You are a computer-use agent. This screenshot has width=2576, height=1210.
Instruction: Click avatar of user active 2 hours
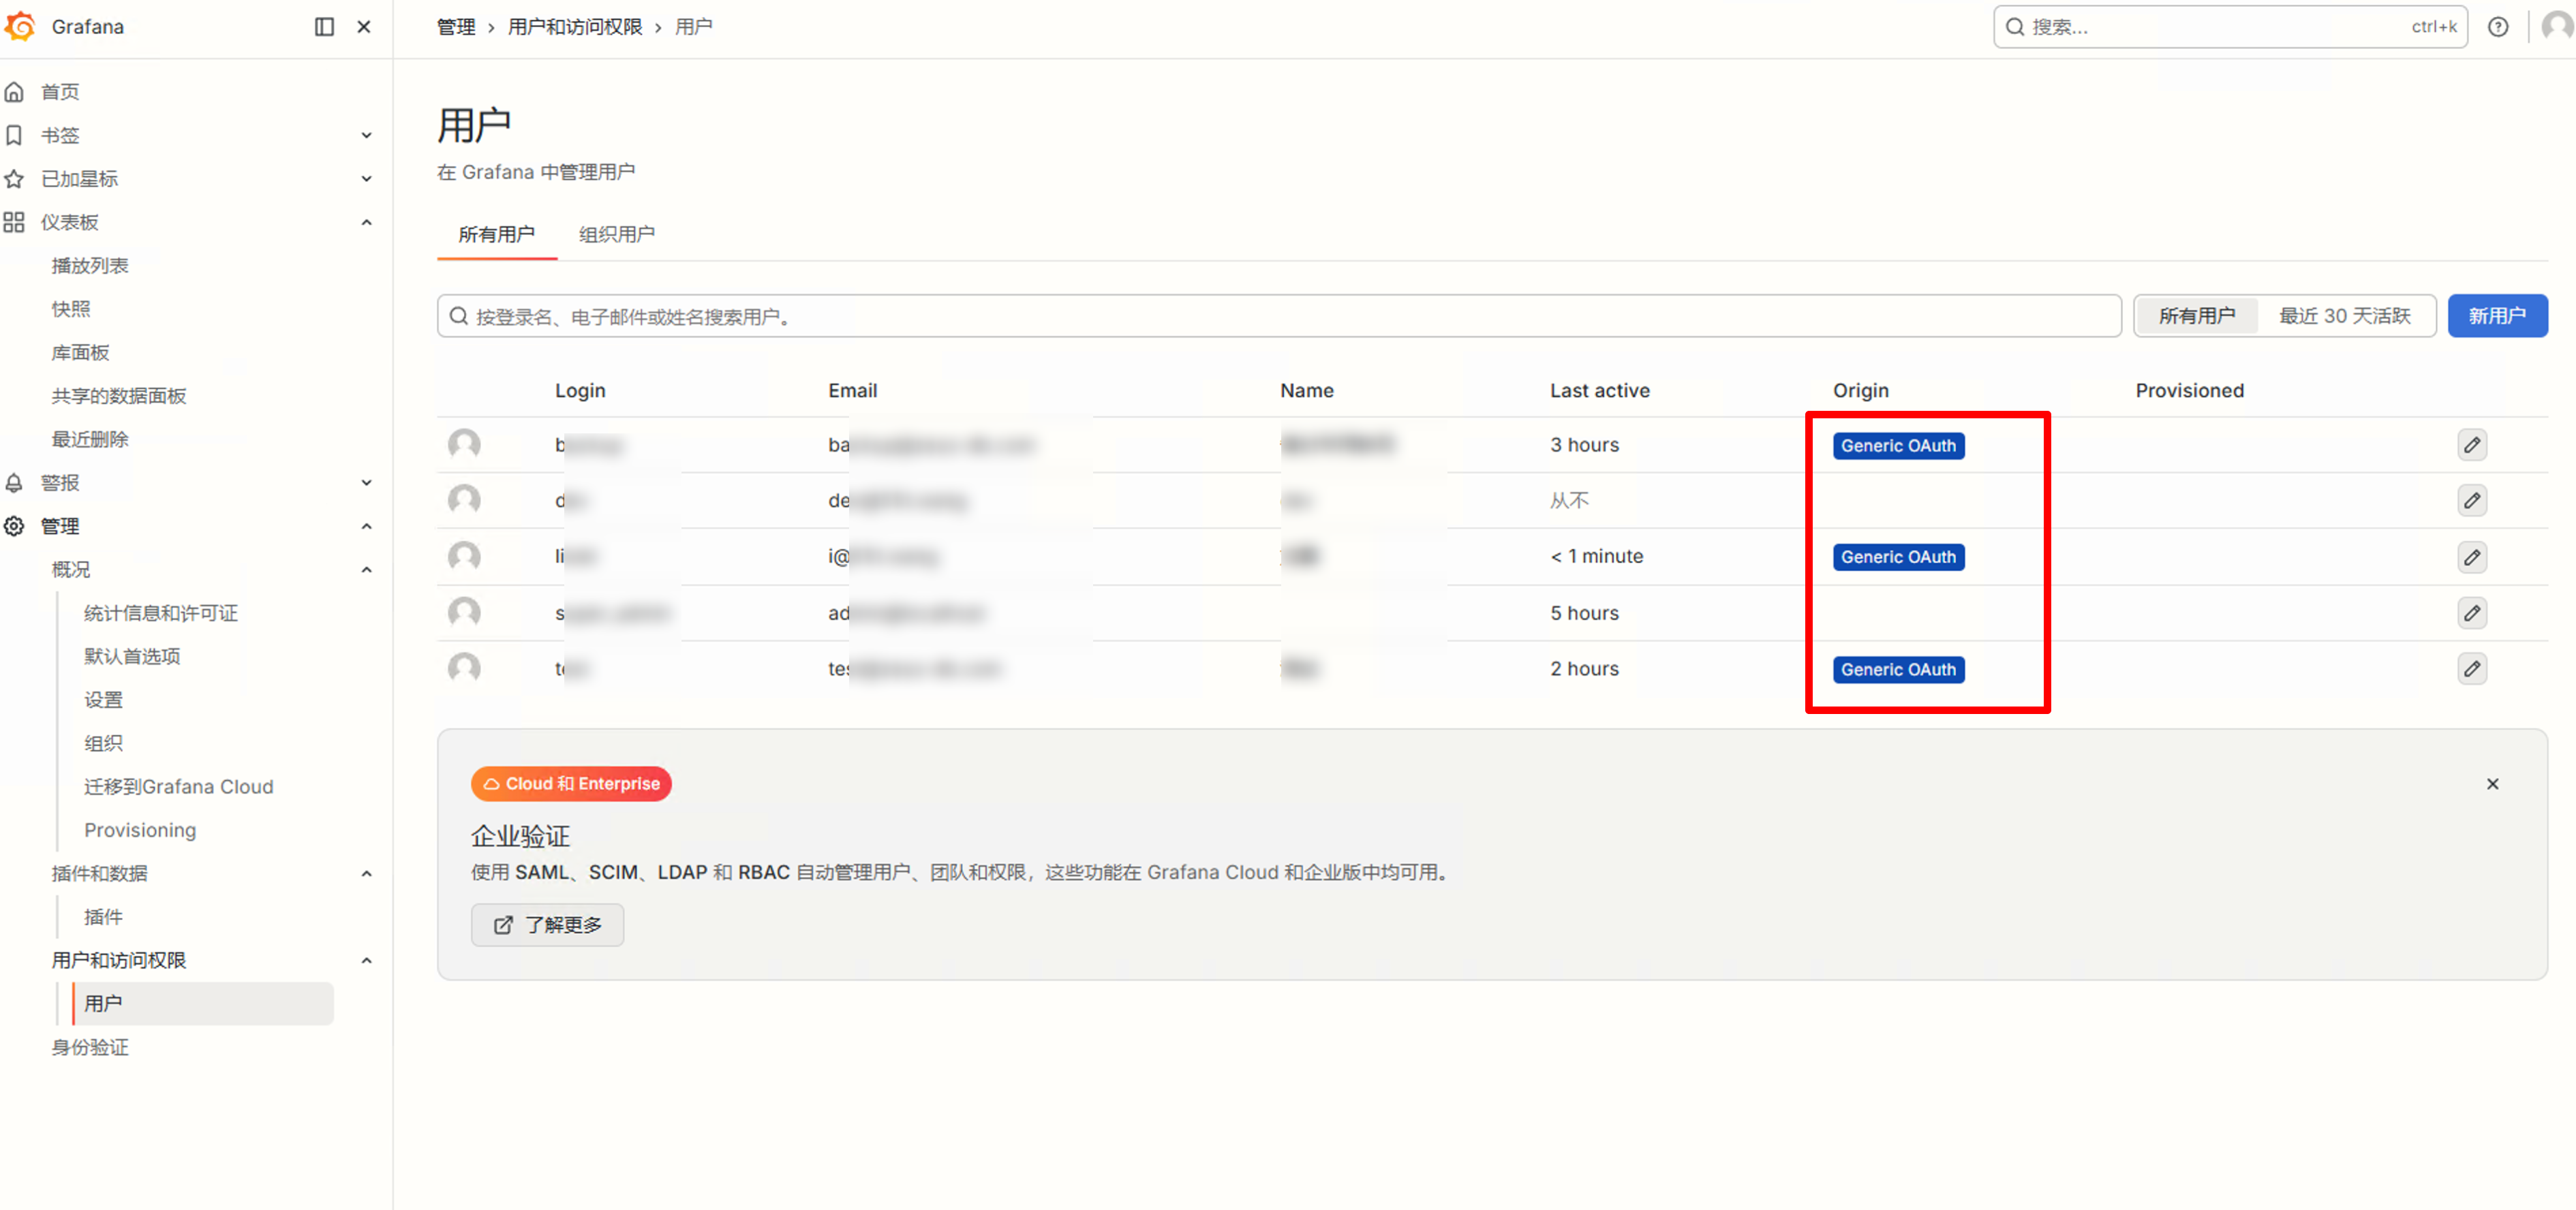464,668
